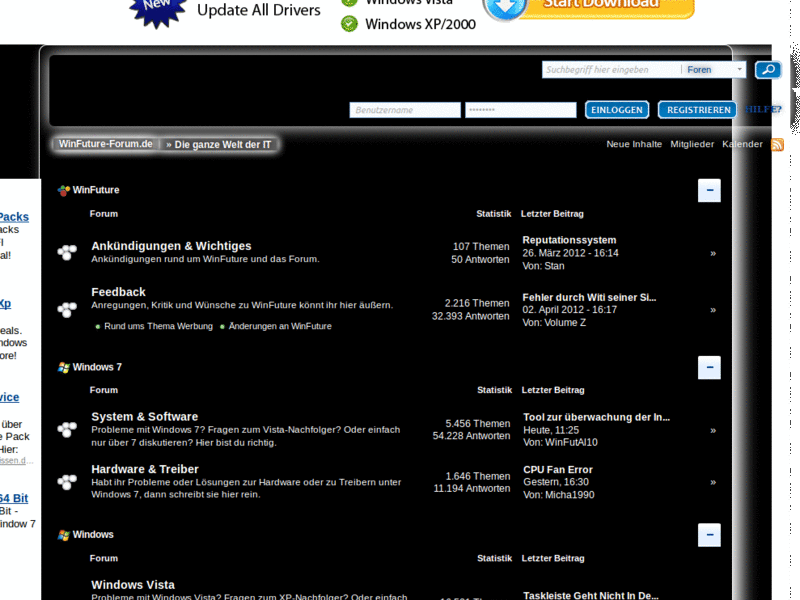
Task: Click the Windows category flag icon
Action: (x=63, y=535)
